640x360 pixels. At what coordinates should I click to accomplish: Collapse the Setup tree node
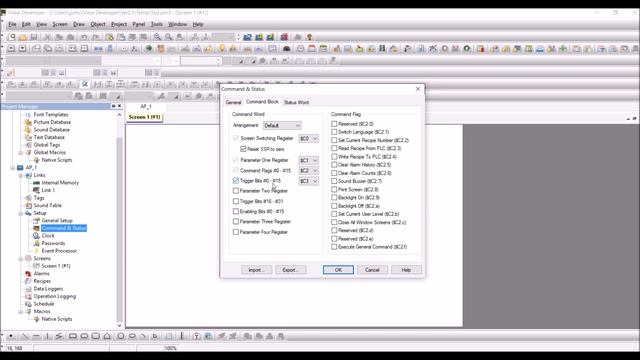[x=21, y=213]
